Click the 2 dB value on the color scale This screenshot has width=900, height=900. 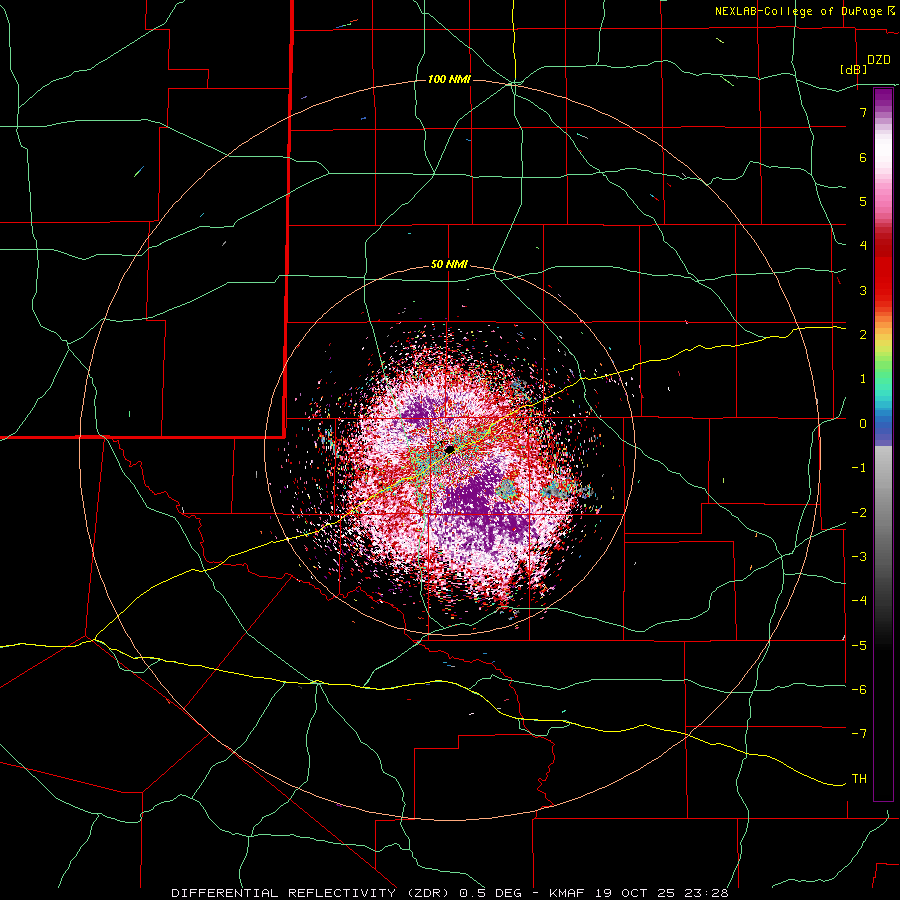click(863, 335)
